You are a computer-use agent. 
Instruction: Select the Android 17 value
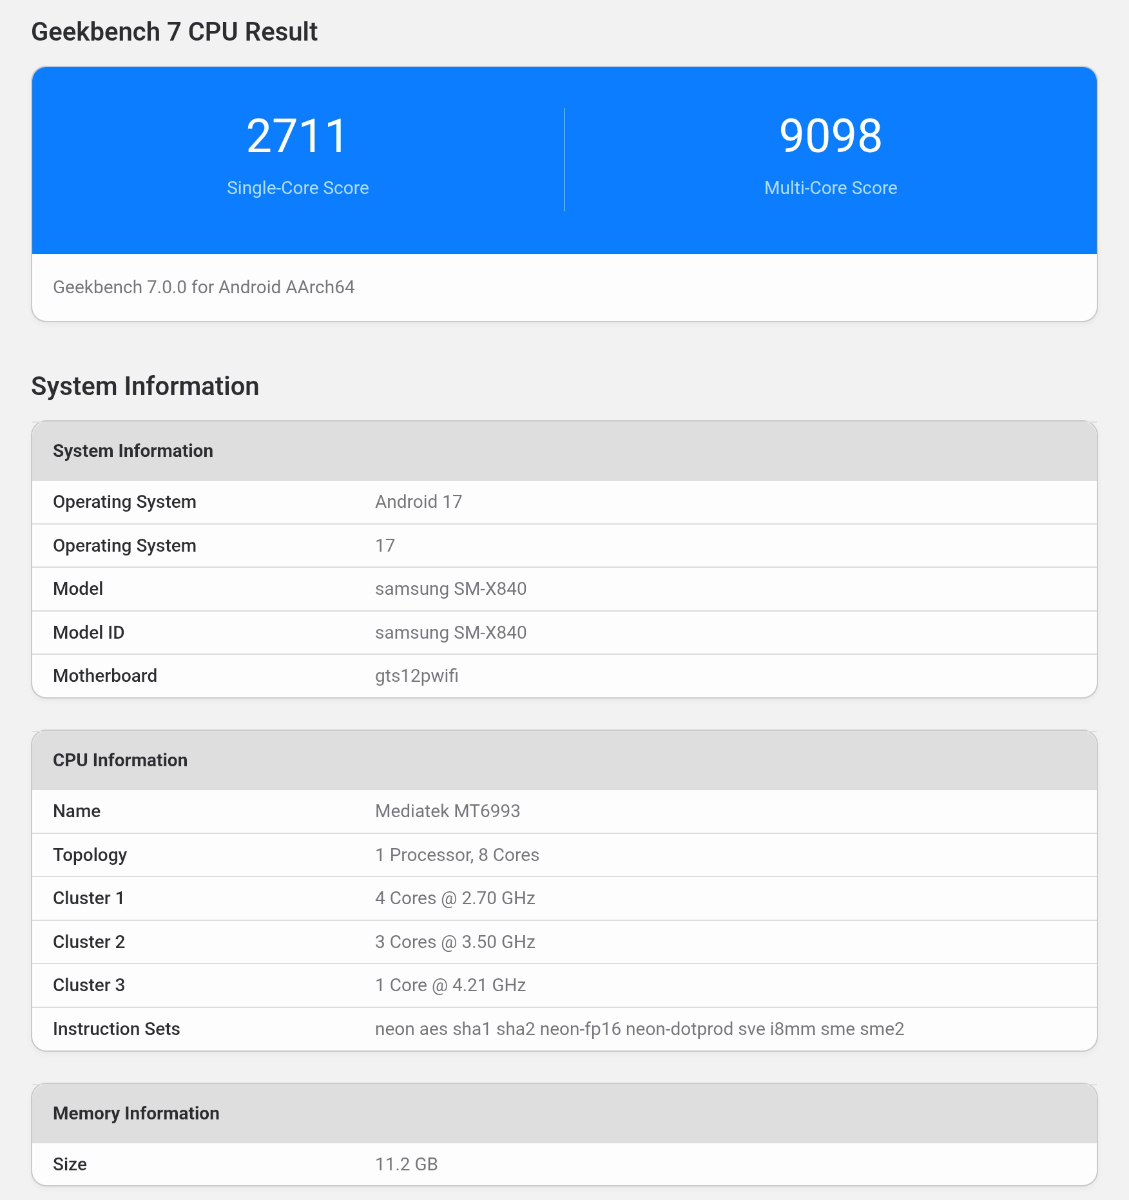(x=418, y=502)
